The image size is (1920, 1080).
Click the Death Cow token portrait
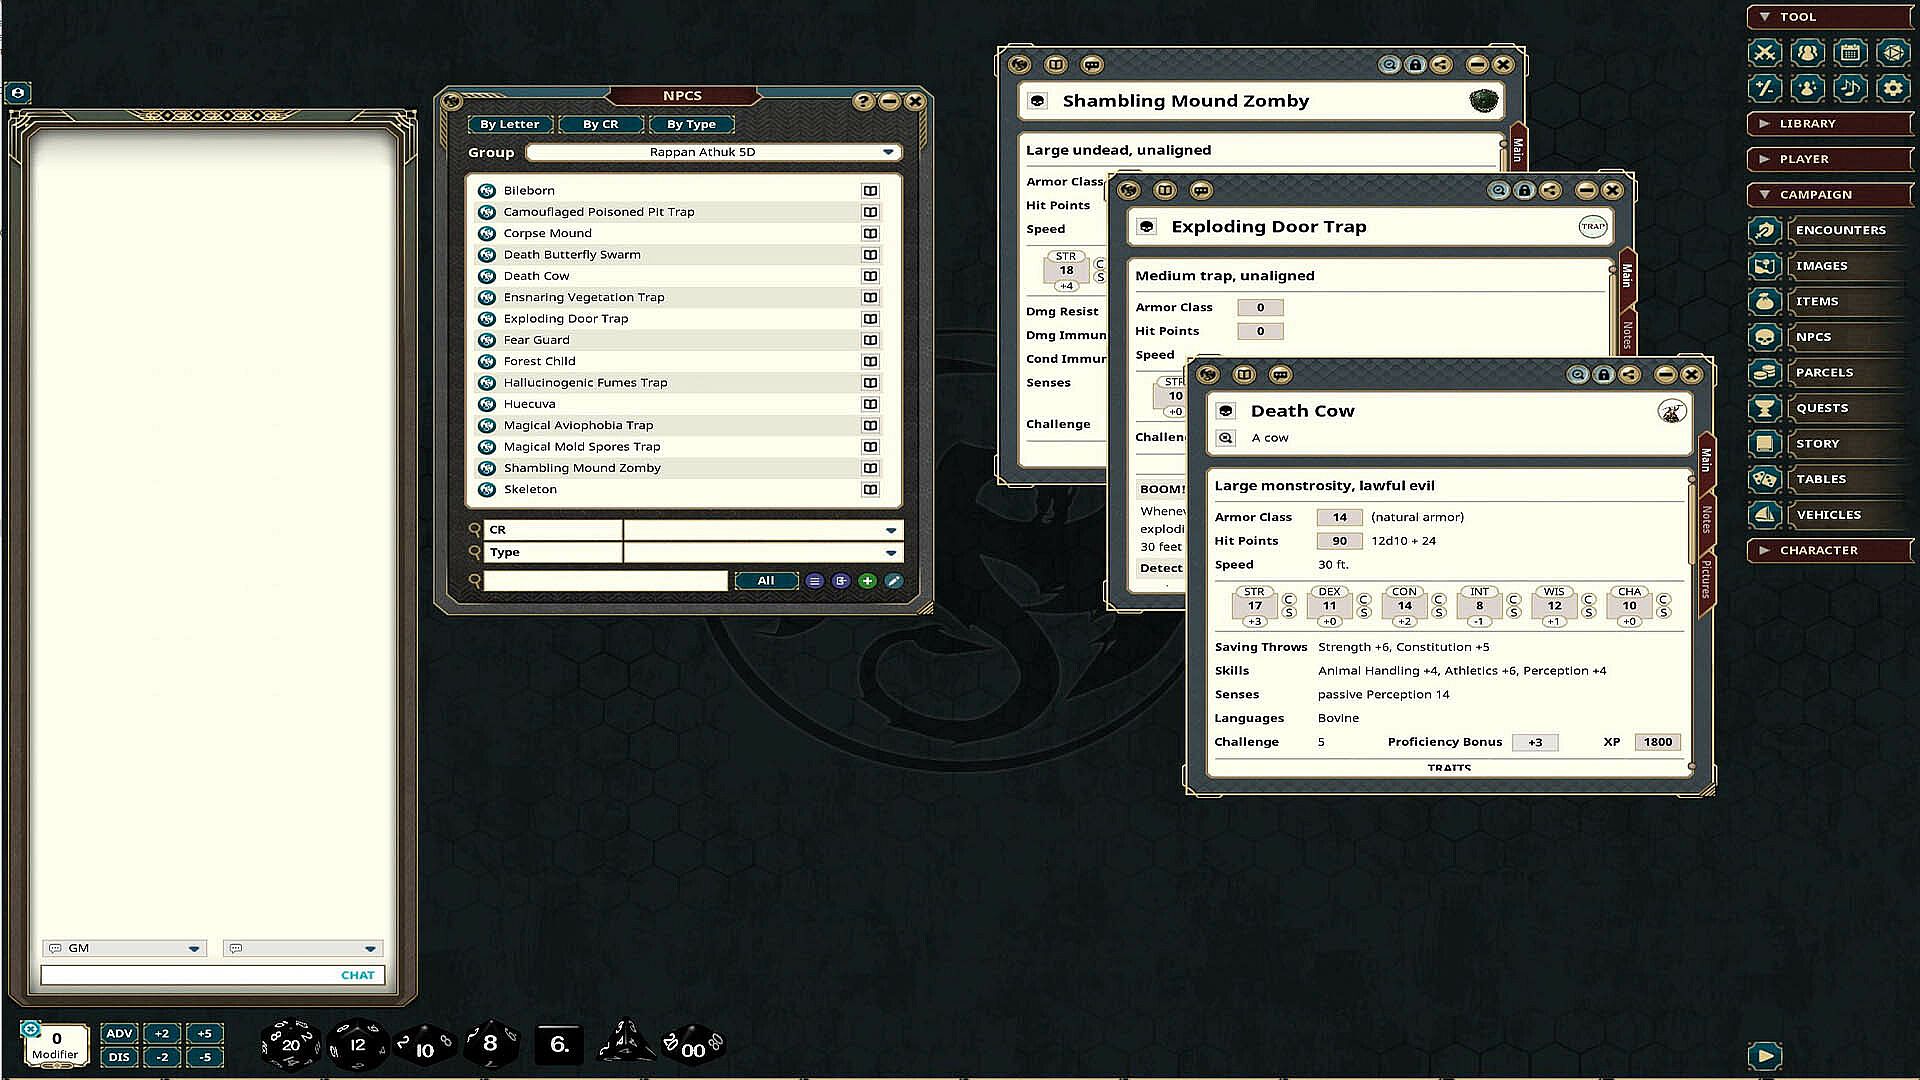click(1671, 411)
